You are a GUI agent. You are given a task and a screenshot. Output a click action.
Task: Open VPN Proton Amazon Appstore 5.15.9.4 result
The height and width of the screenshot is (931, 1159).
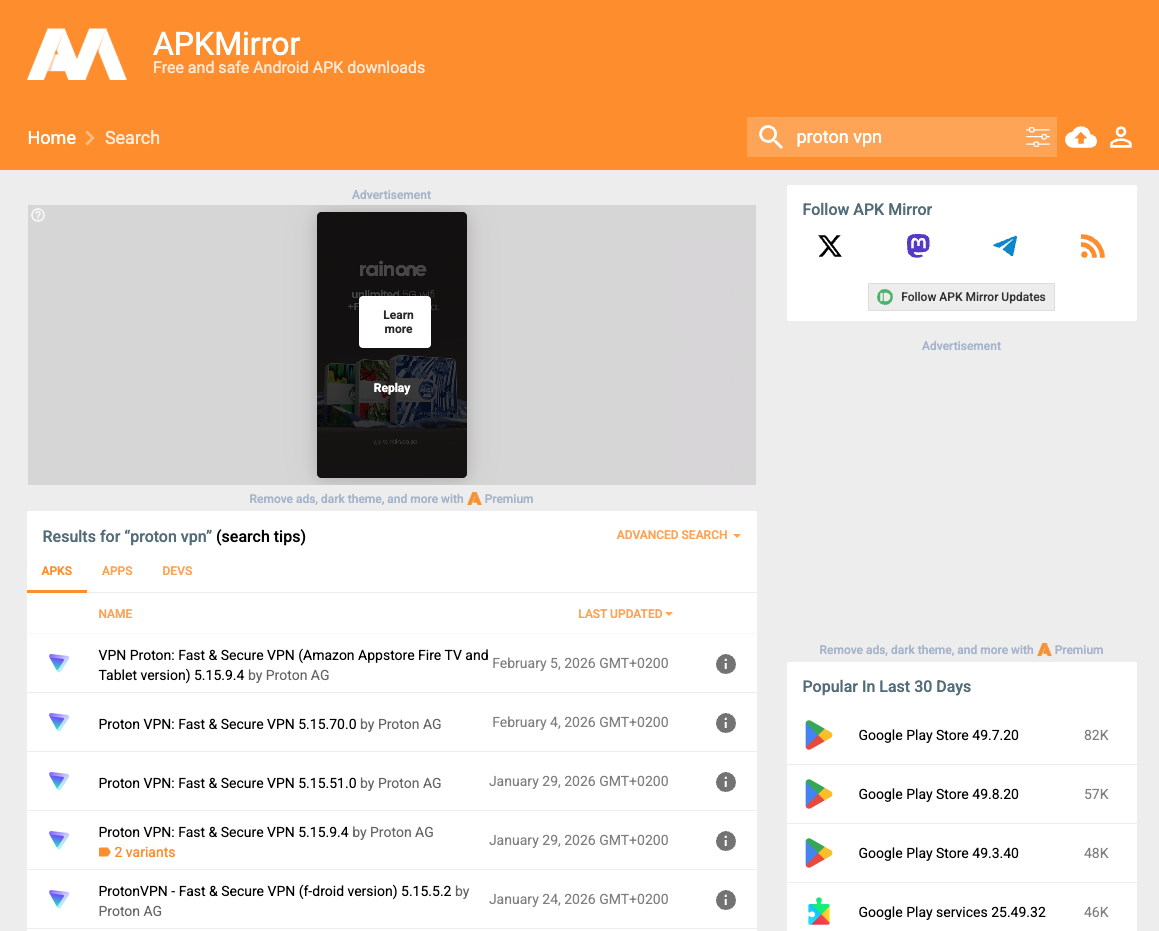293,665
